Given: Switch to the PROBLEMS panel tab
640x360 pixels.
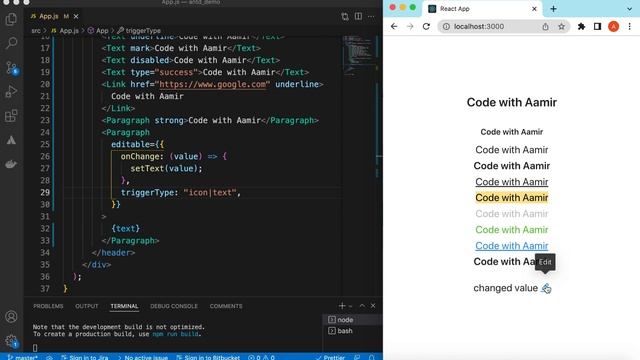Looking at the screenshot, I should pos(48,306).
